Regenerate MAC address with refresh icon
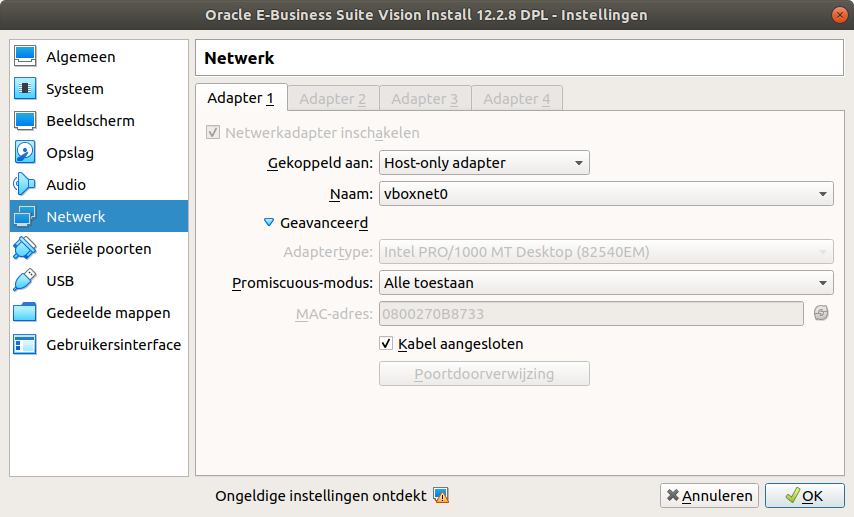The height and width of the screenshot is (517, 854). point(821,314)
